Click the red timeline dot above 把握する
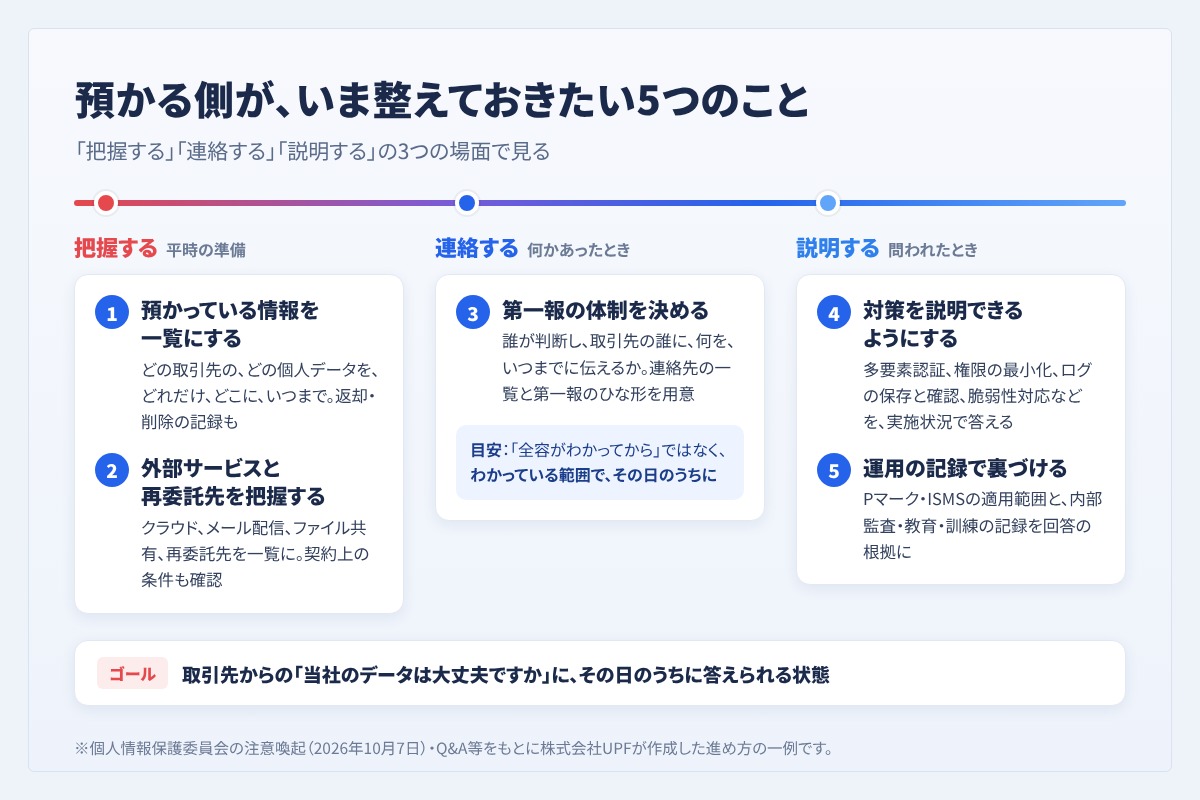 106,203
